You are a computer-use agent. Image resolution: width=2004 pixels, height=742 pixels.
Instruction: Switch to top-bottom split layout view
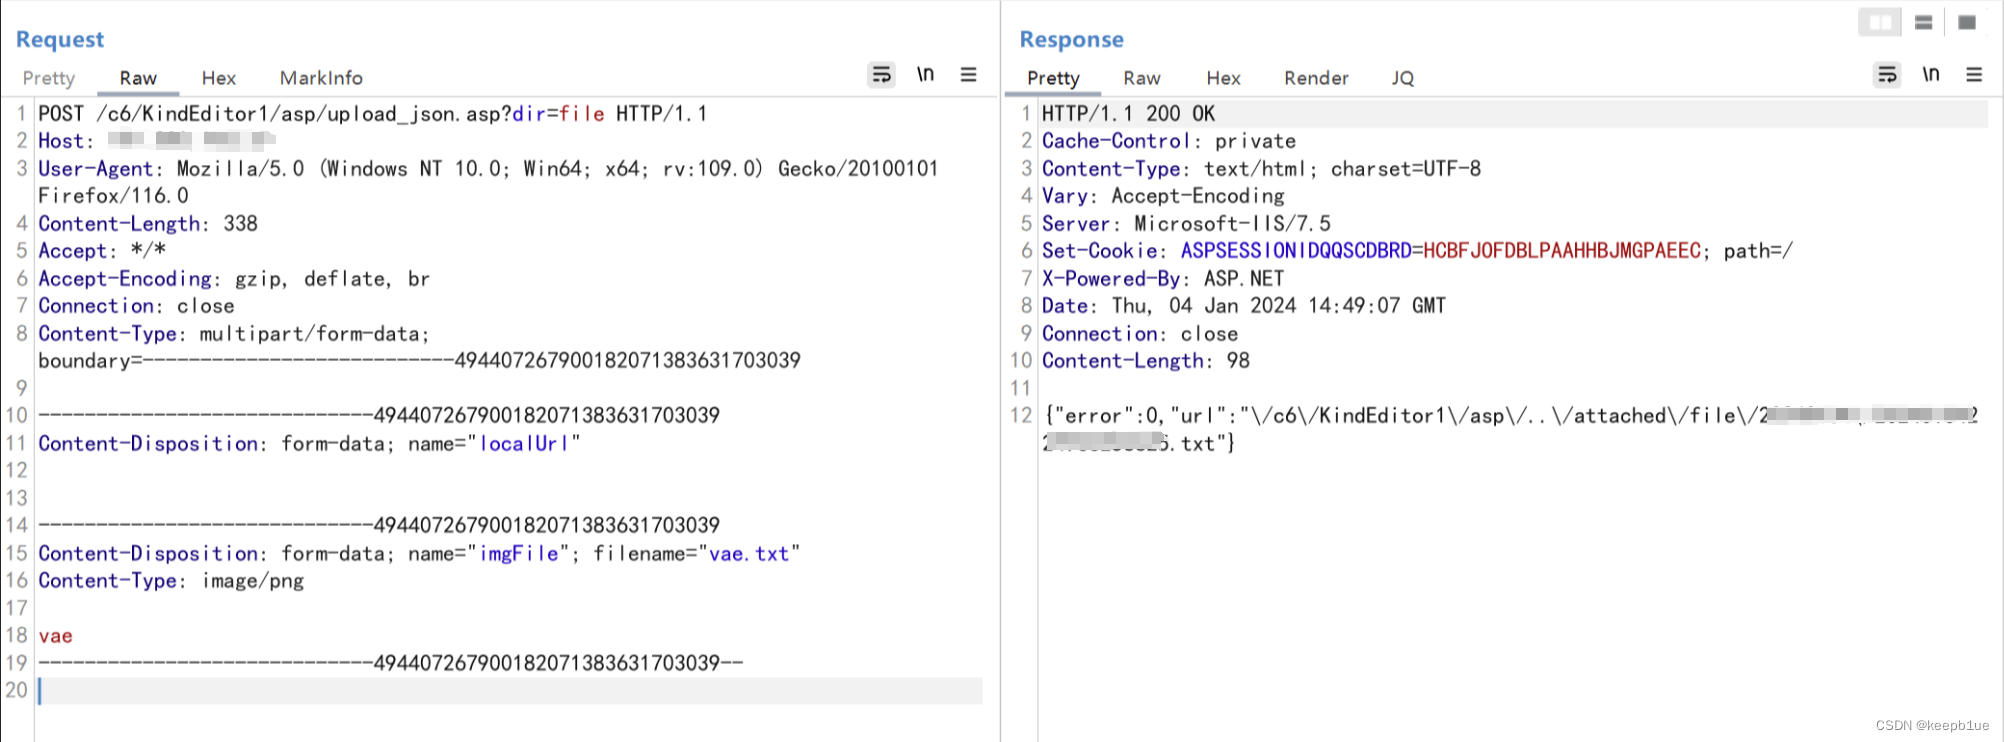coord(1923,22)
